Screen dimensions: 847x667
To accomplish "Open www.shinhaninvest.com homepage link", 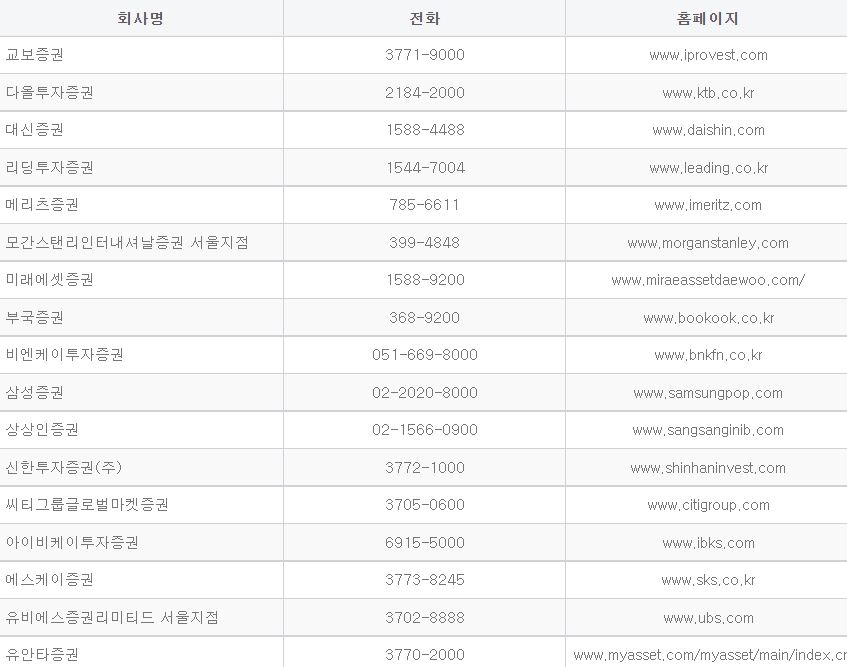I will pos(708,468).
